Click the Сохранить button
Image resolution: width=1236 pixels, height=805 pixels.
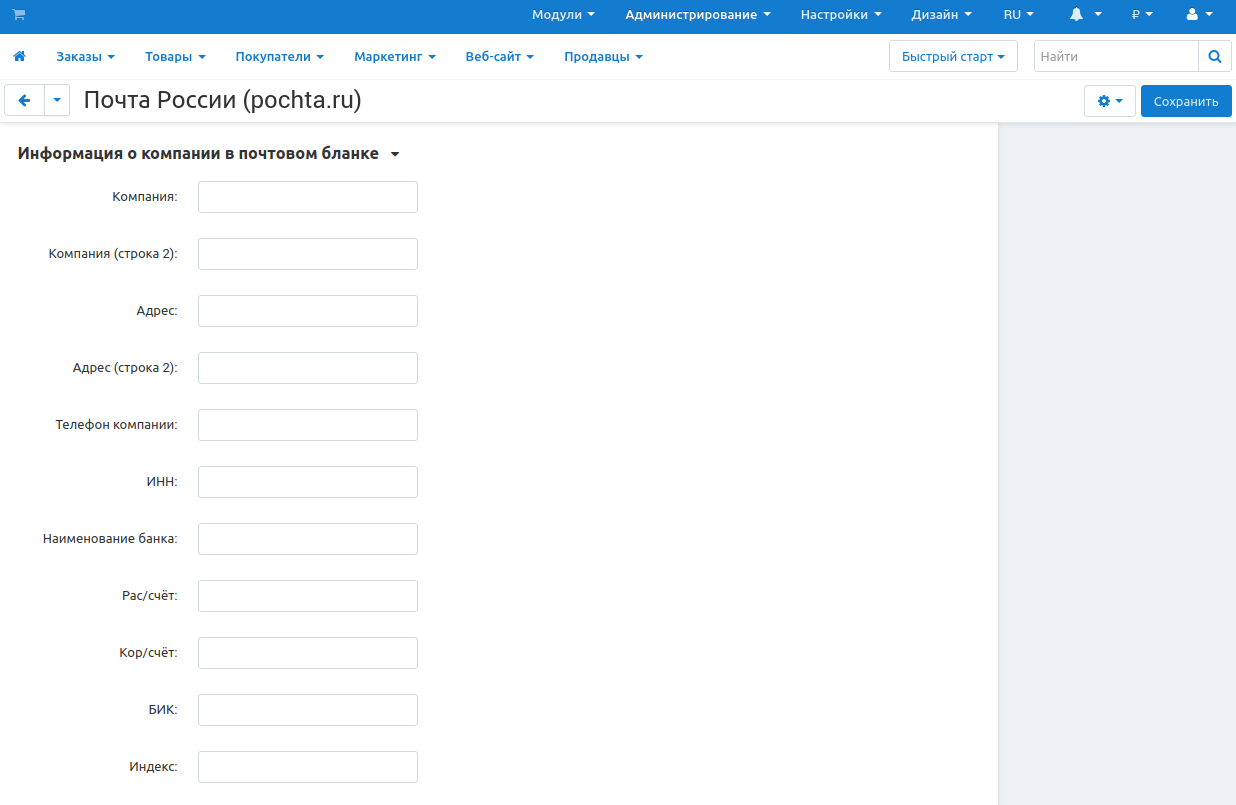1186,101
